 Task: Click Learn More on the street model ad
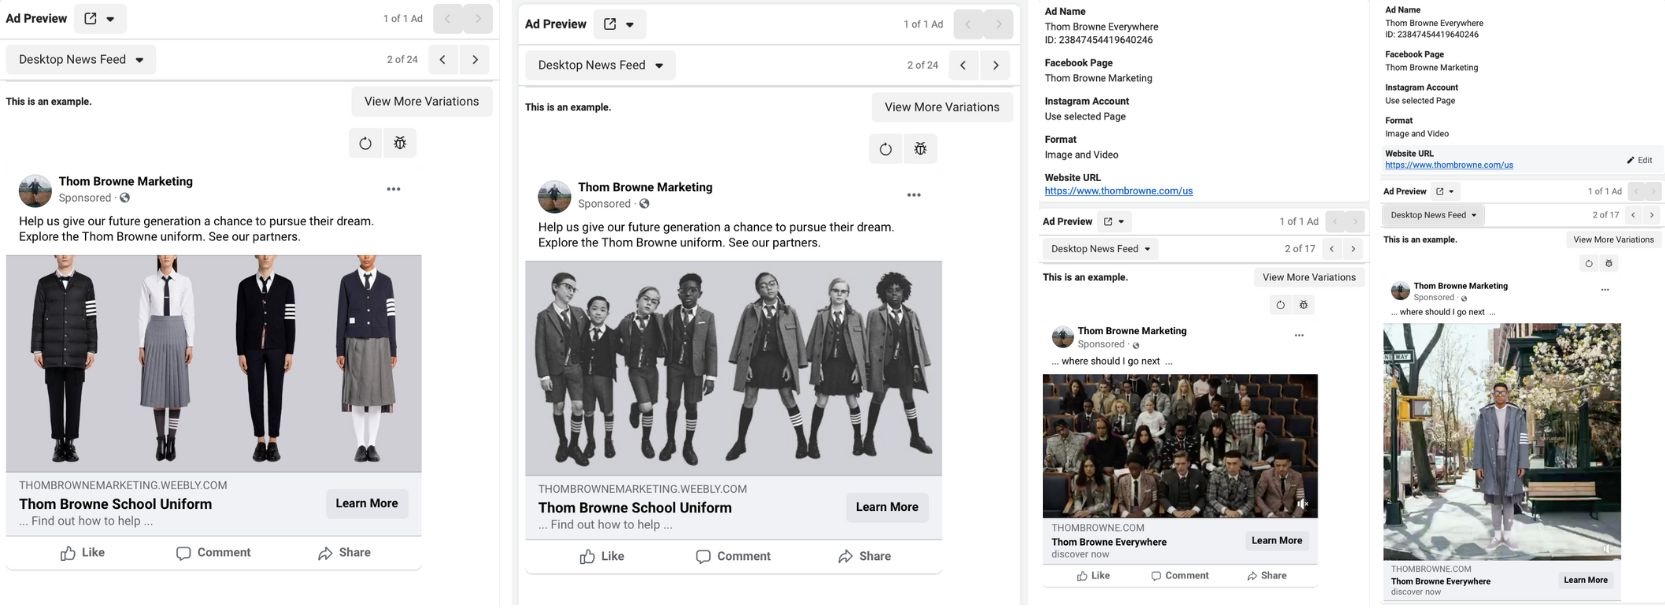[1586, 580]
